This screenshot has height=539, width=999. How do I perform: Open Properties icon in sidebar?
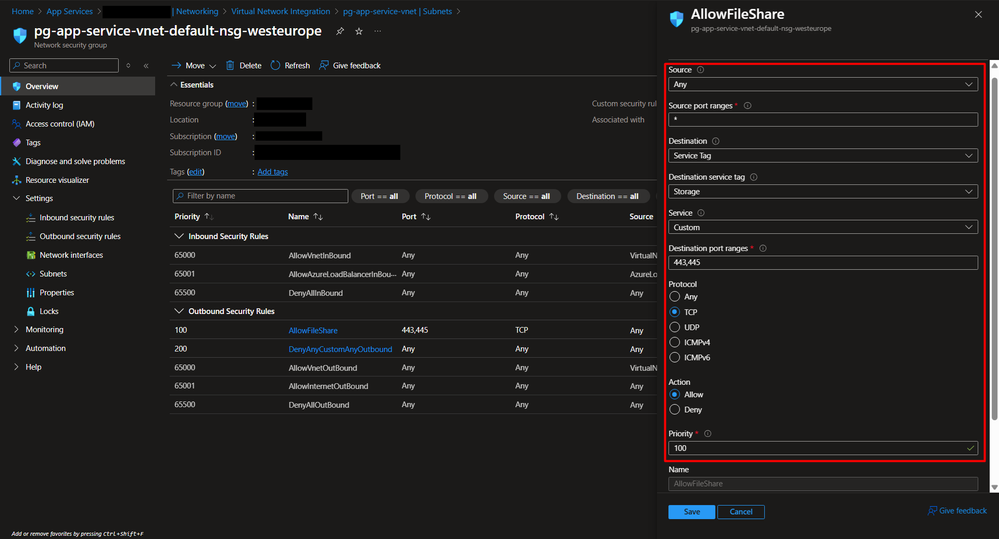click(31, 292)
